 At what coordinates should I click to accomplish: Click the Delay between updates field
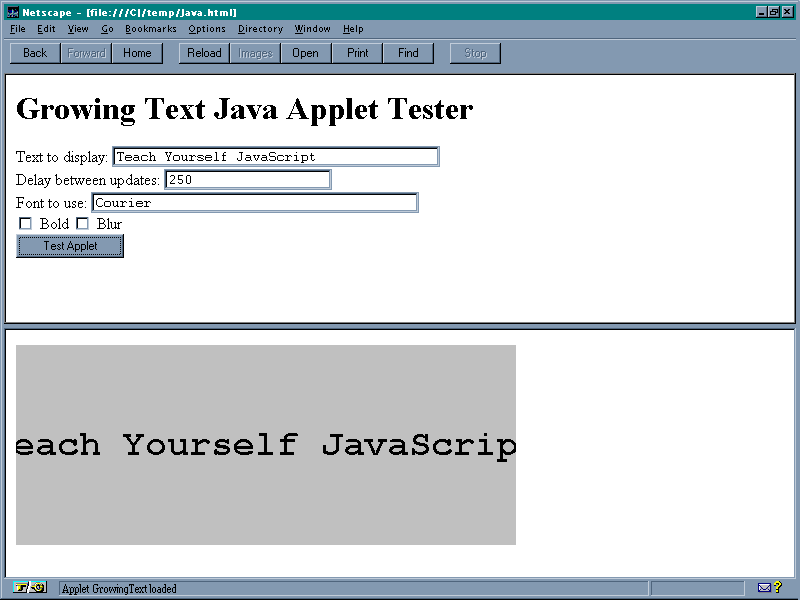pyautogui.click(x=247, y=180)
